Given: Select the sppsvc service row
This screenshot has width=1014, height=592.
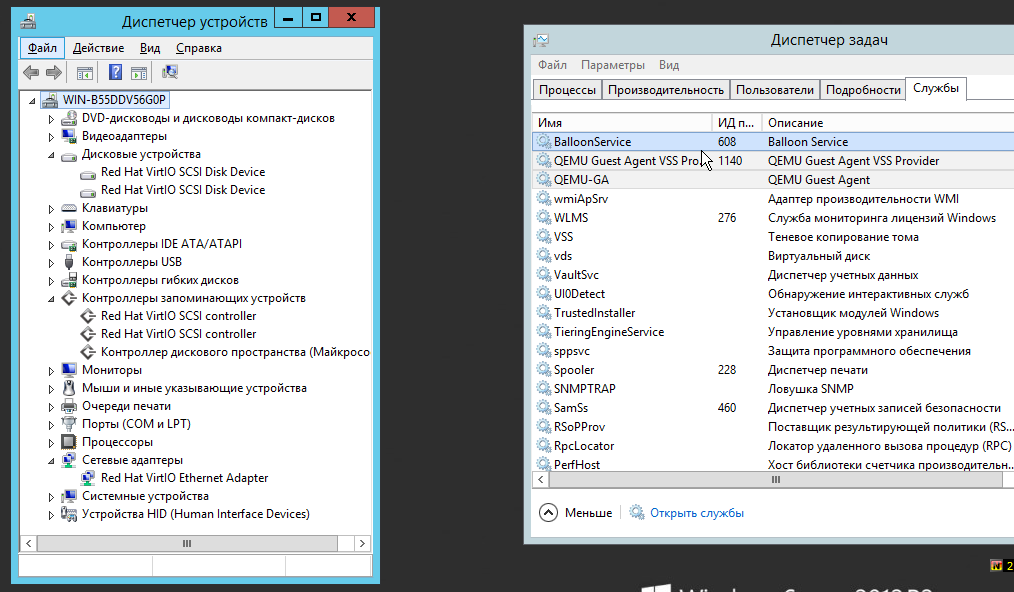Looking at the screenshot, I should pos(773,351).
